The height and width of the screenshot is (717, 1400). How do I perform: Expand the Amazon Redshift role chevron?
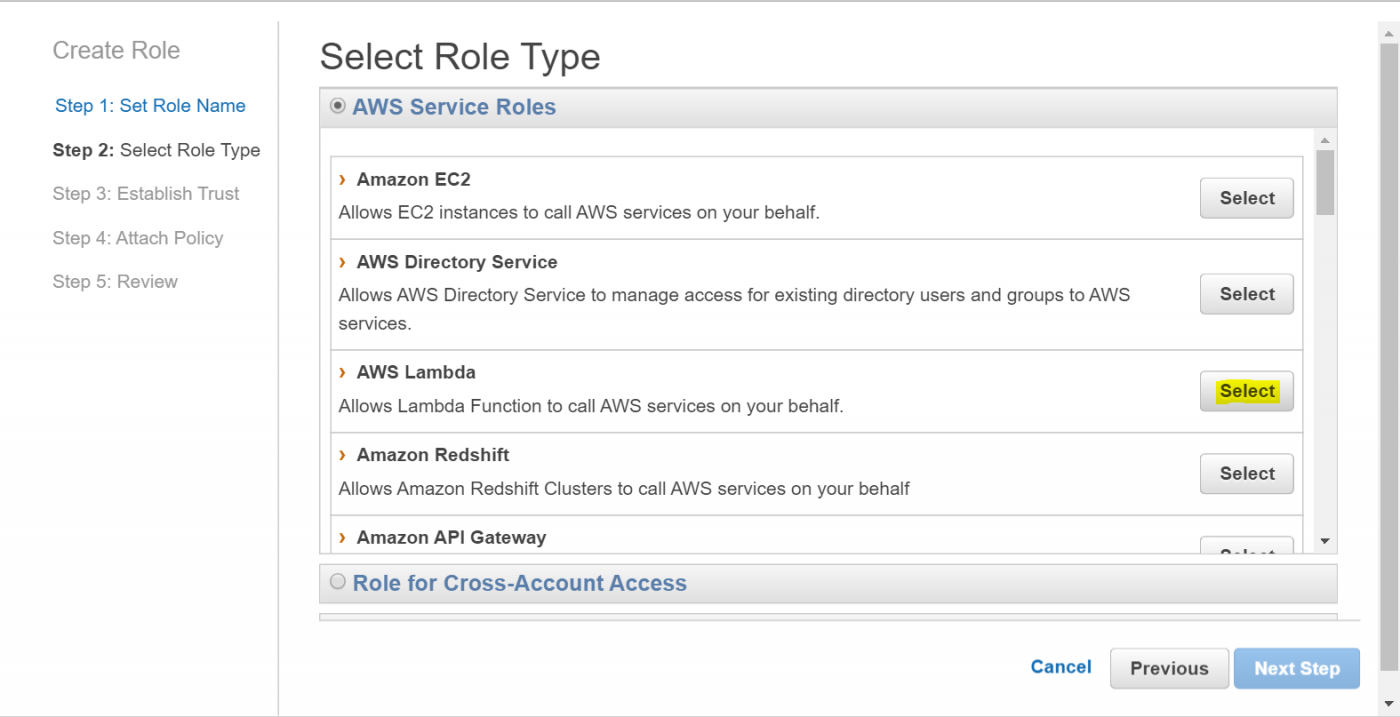click(343, 455)
